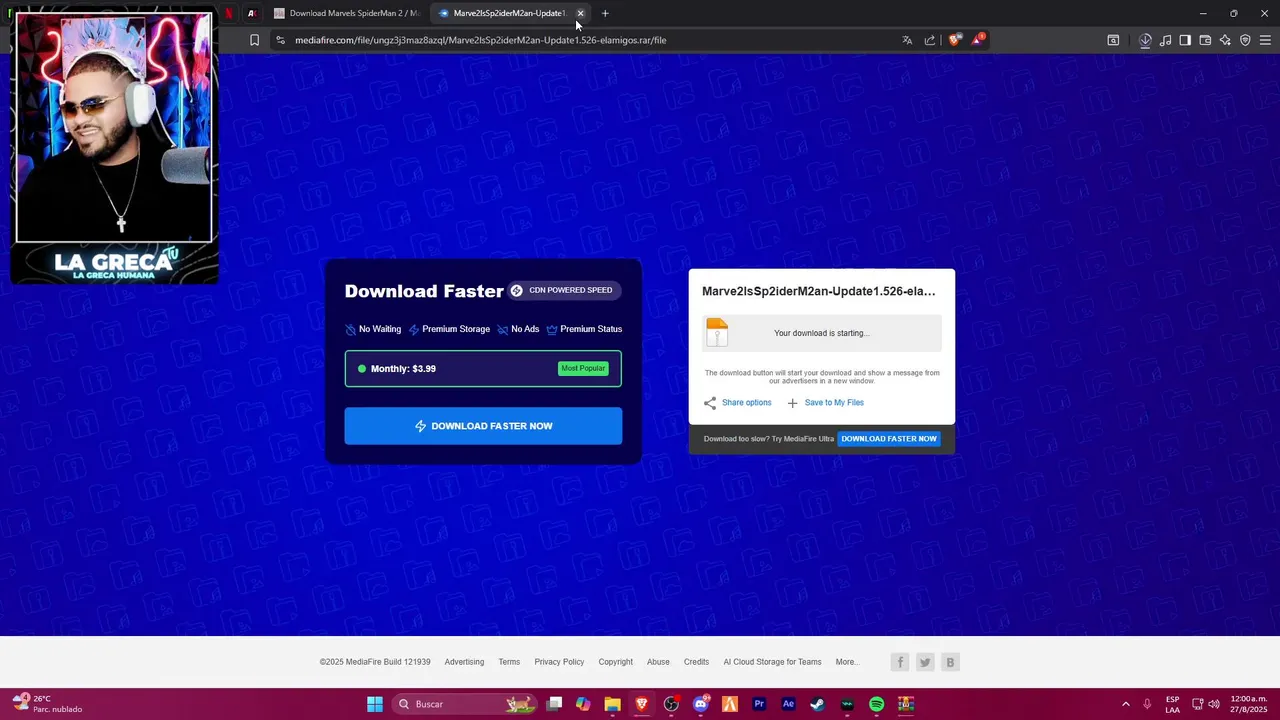Select the Monthly $3.99 plan option

483,368
